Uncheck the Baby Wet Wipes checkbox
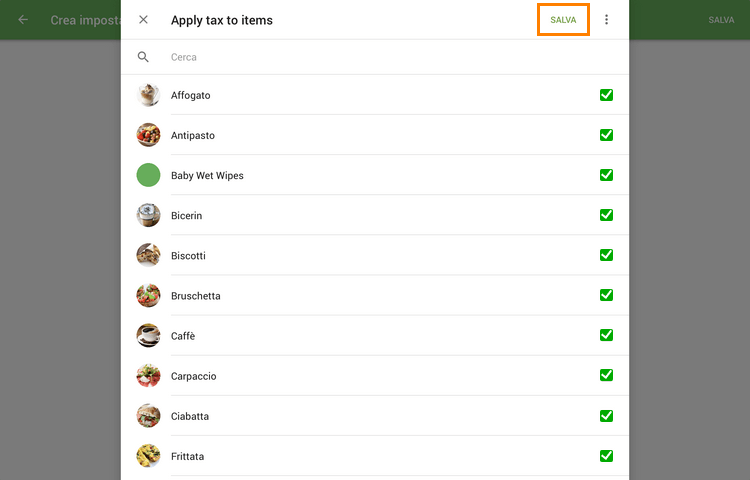Viewport: 750px width, 480px height. pos(606,175)
